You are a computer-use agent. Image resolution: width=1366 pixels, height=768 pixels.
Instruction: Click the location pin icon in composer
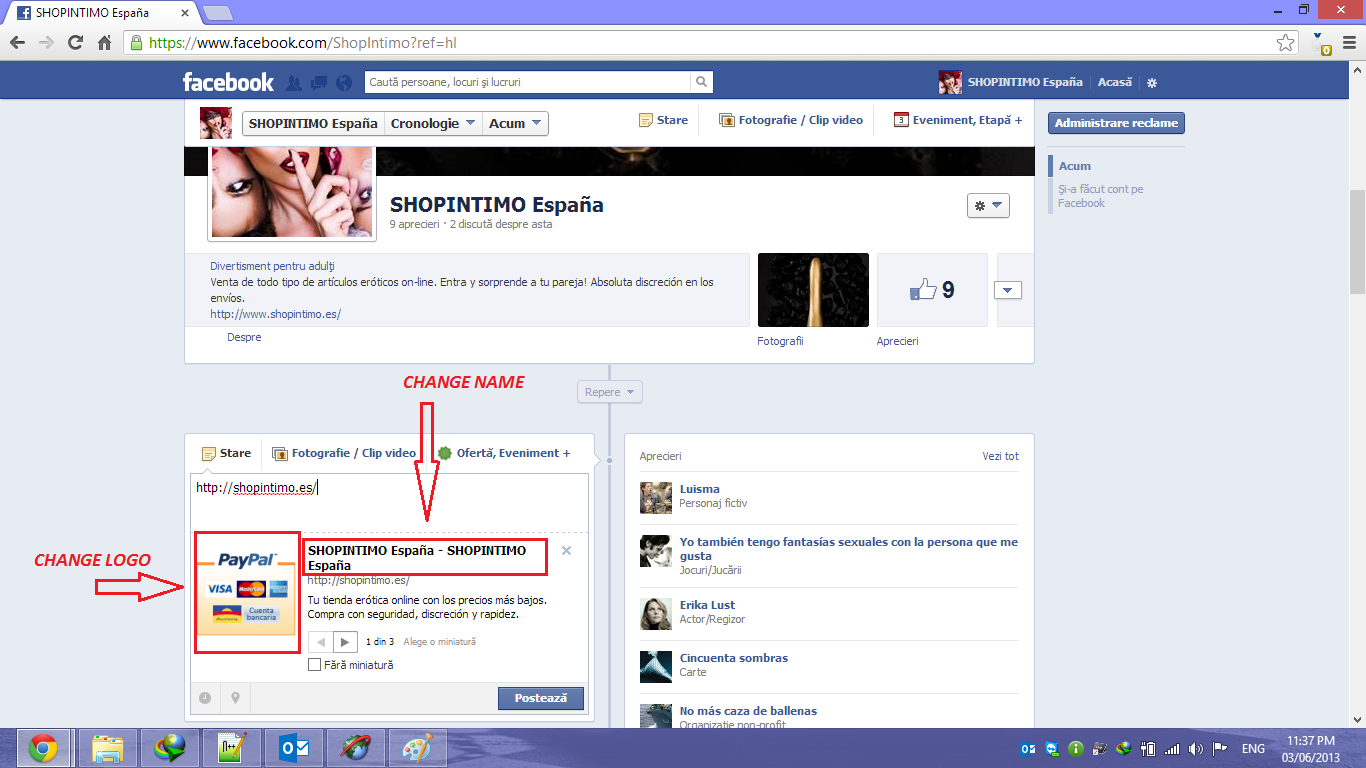click(x=236, y=697)
